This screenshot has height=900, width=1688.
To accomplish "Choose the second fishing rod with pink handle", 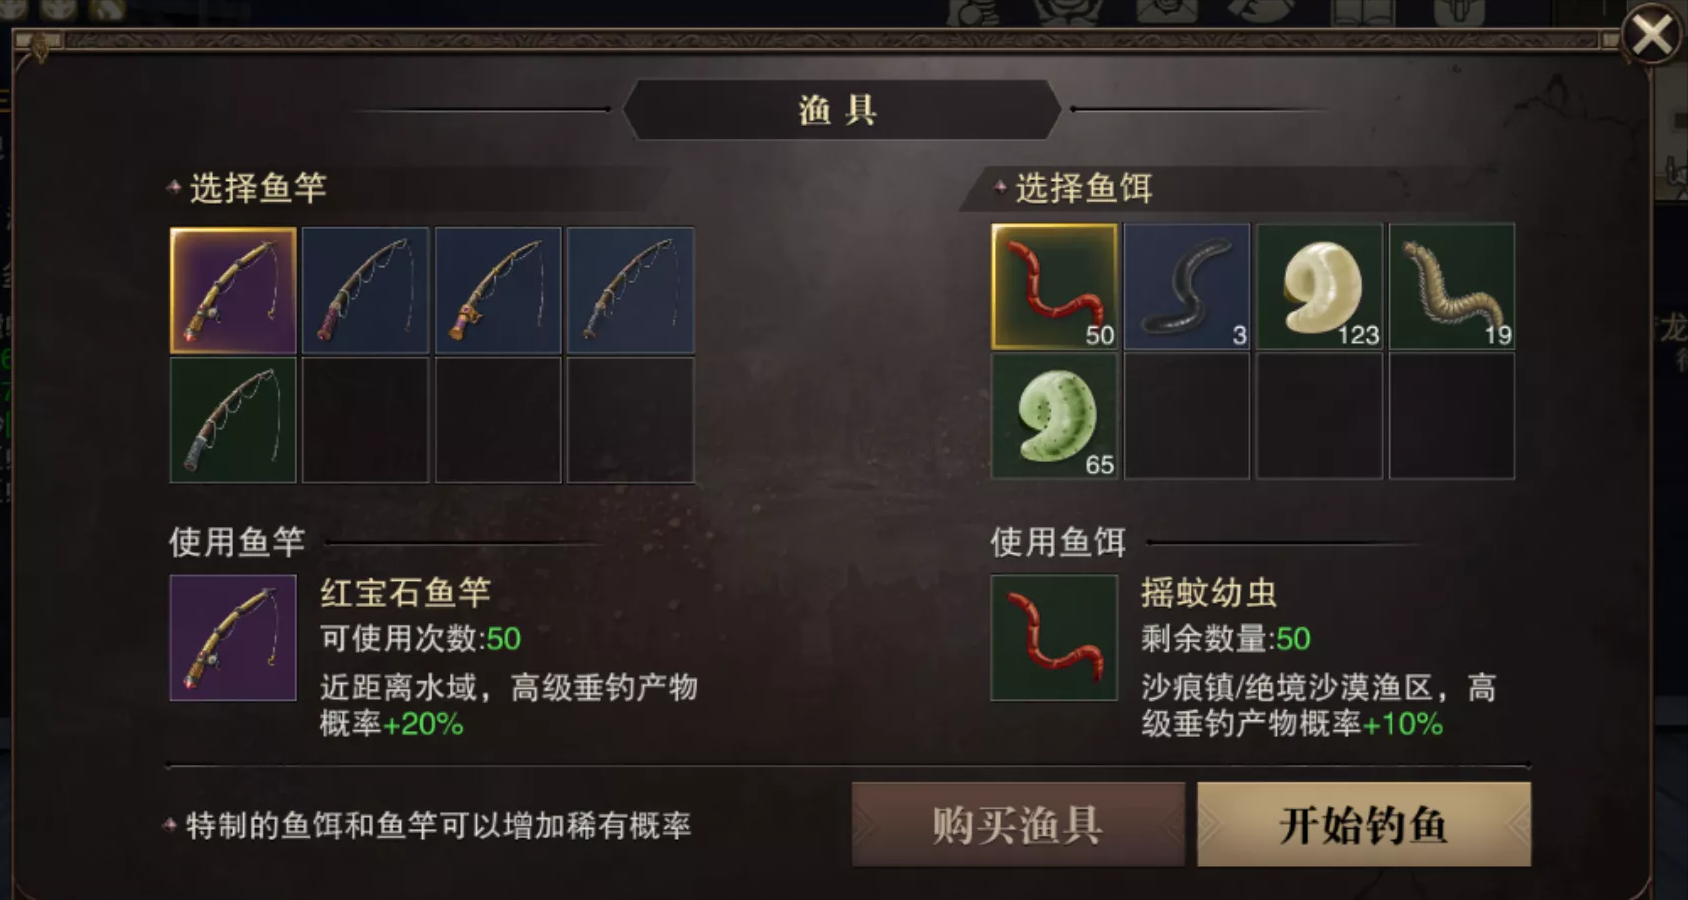I will [x=365, y=290].
